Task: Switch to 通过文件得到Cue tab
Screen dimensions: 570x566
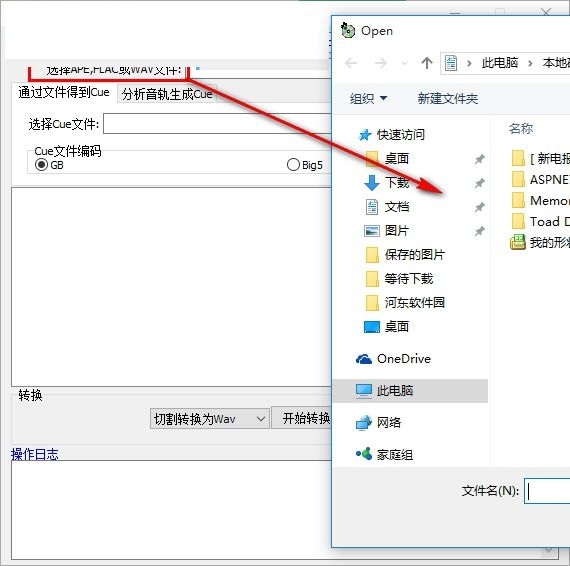Action: [64, 92]
